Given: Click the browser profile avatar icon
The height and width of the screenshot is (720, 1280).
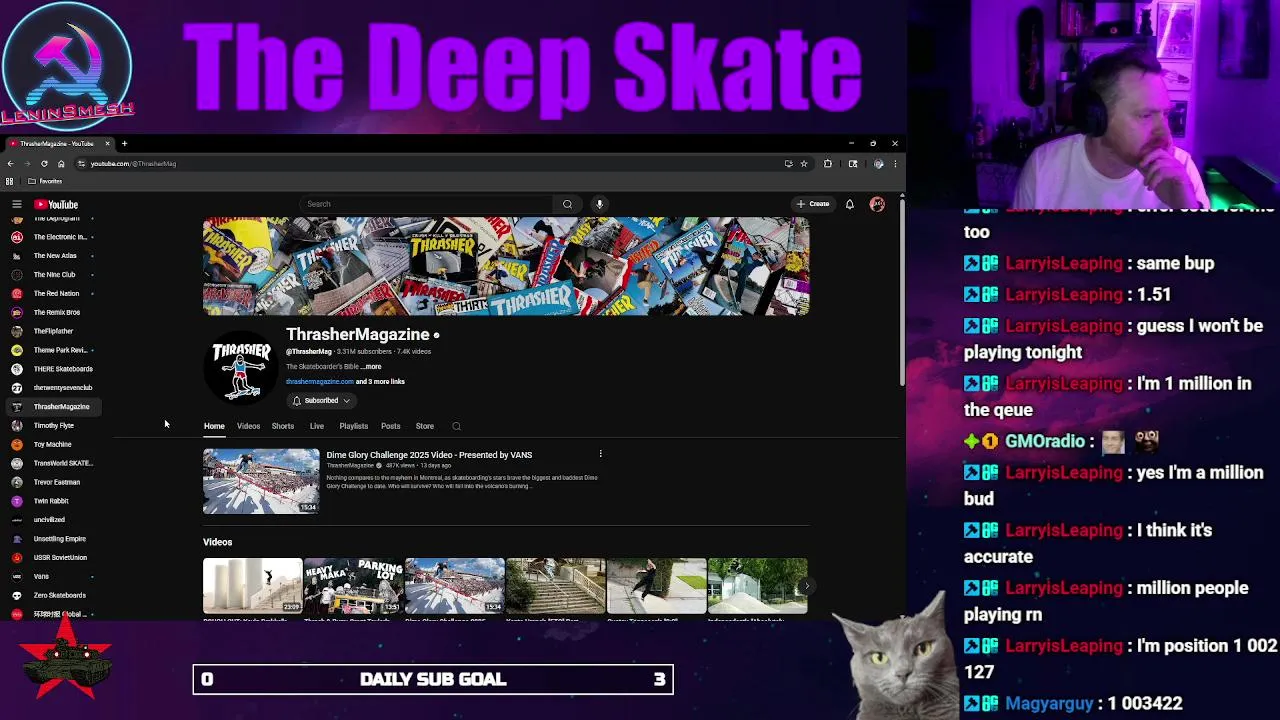Looking at the screenshot, I should pos(878,164).
